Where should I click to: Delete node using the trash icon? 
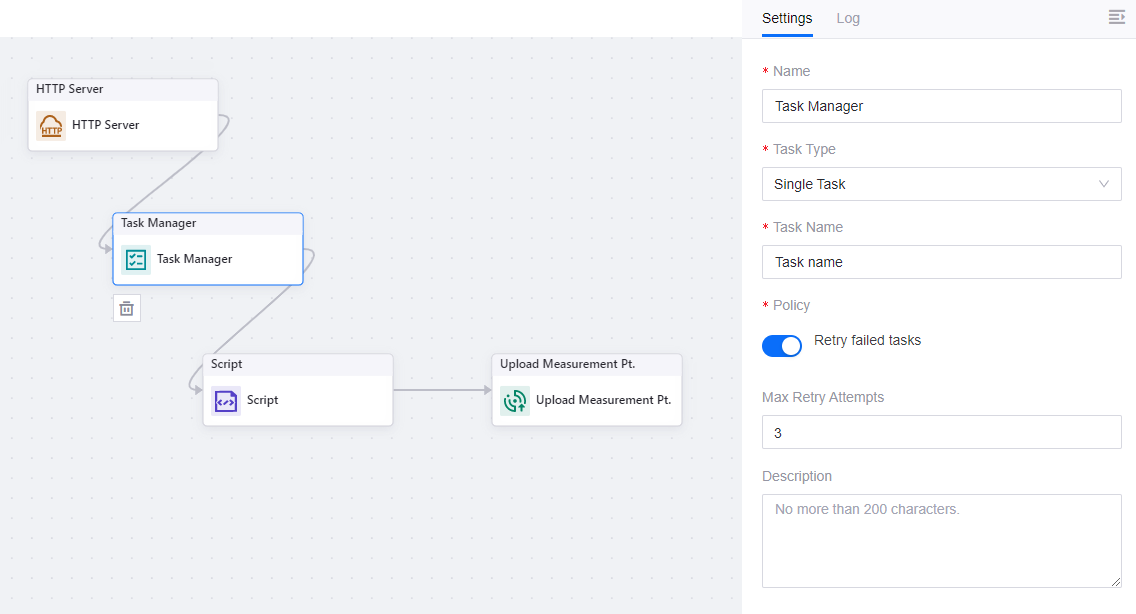pos(127,309)
